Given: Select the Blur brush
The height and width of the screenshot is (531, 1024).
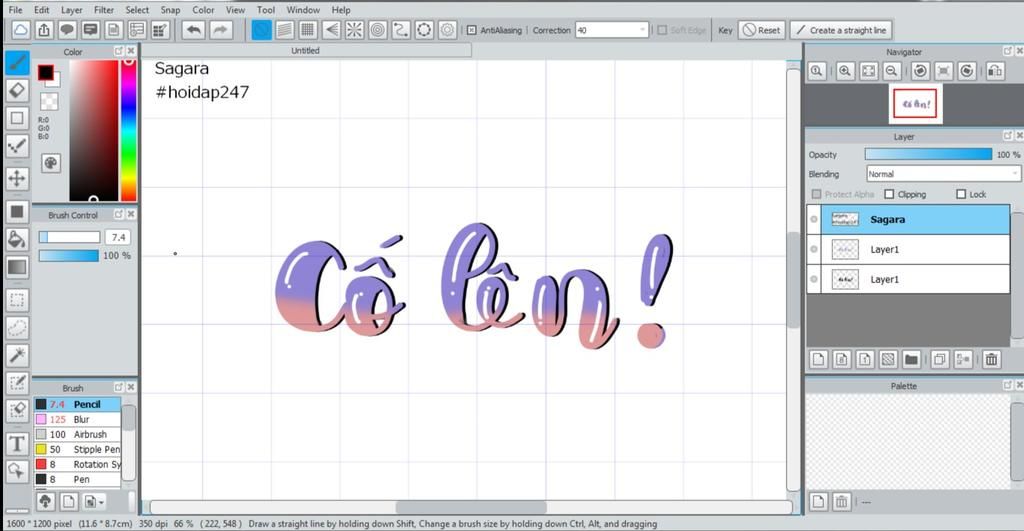Looking at the screenshot, I should [78, 419].
